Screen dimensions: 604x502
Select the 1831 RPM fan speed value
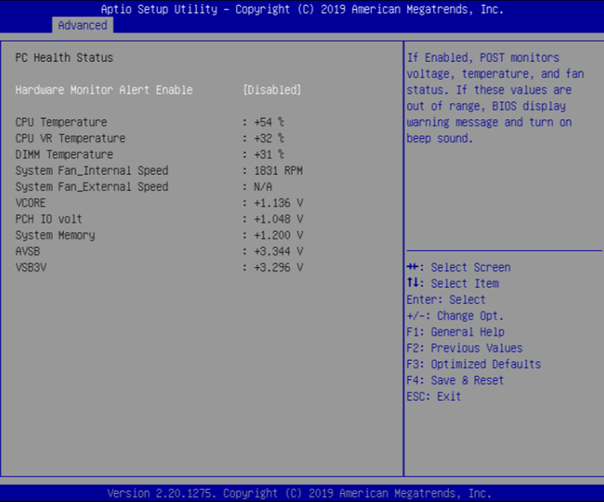276,171
